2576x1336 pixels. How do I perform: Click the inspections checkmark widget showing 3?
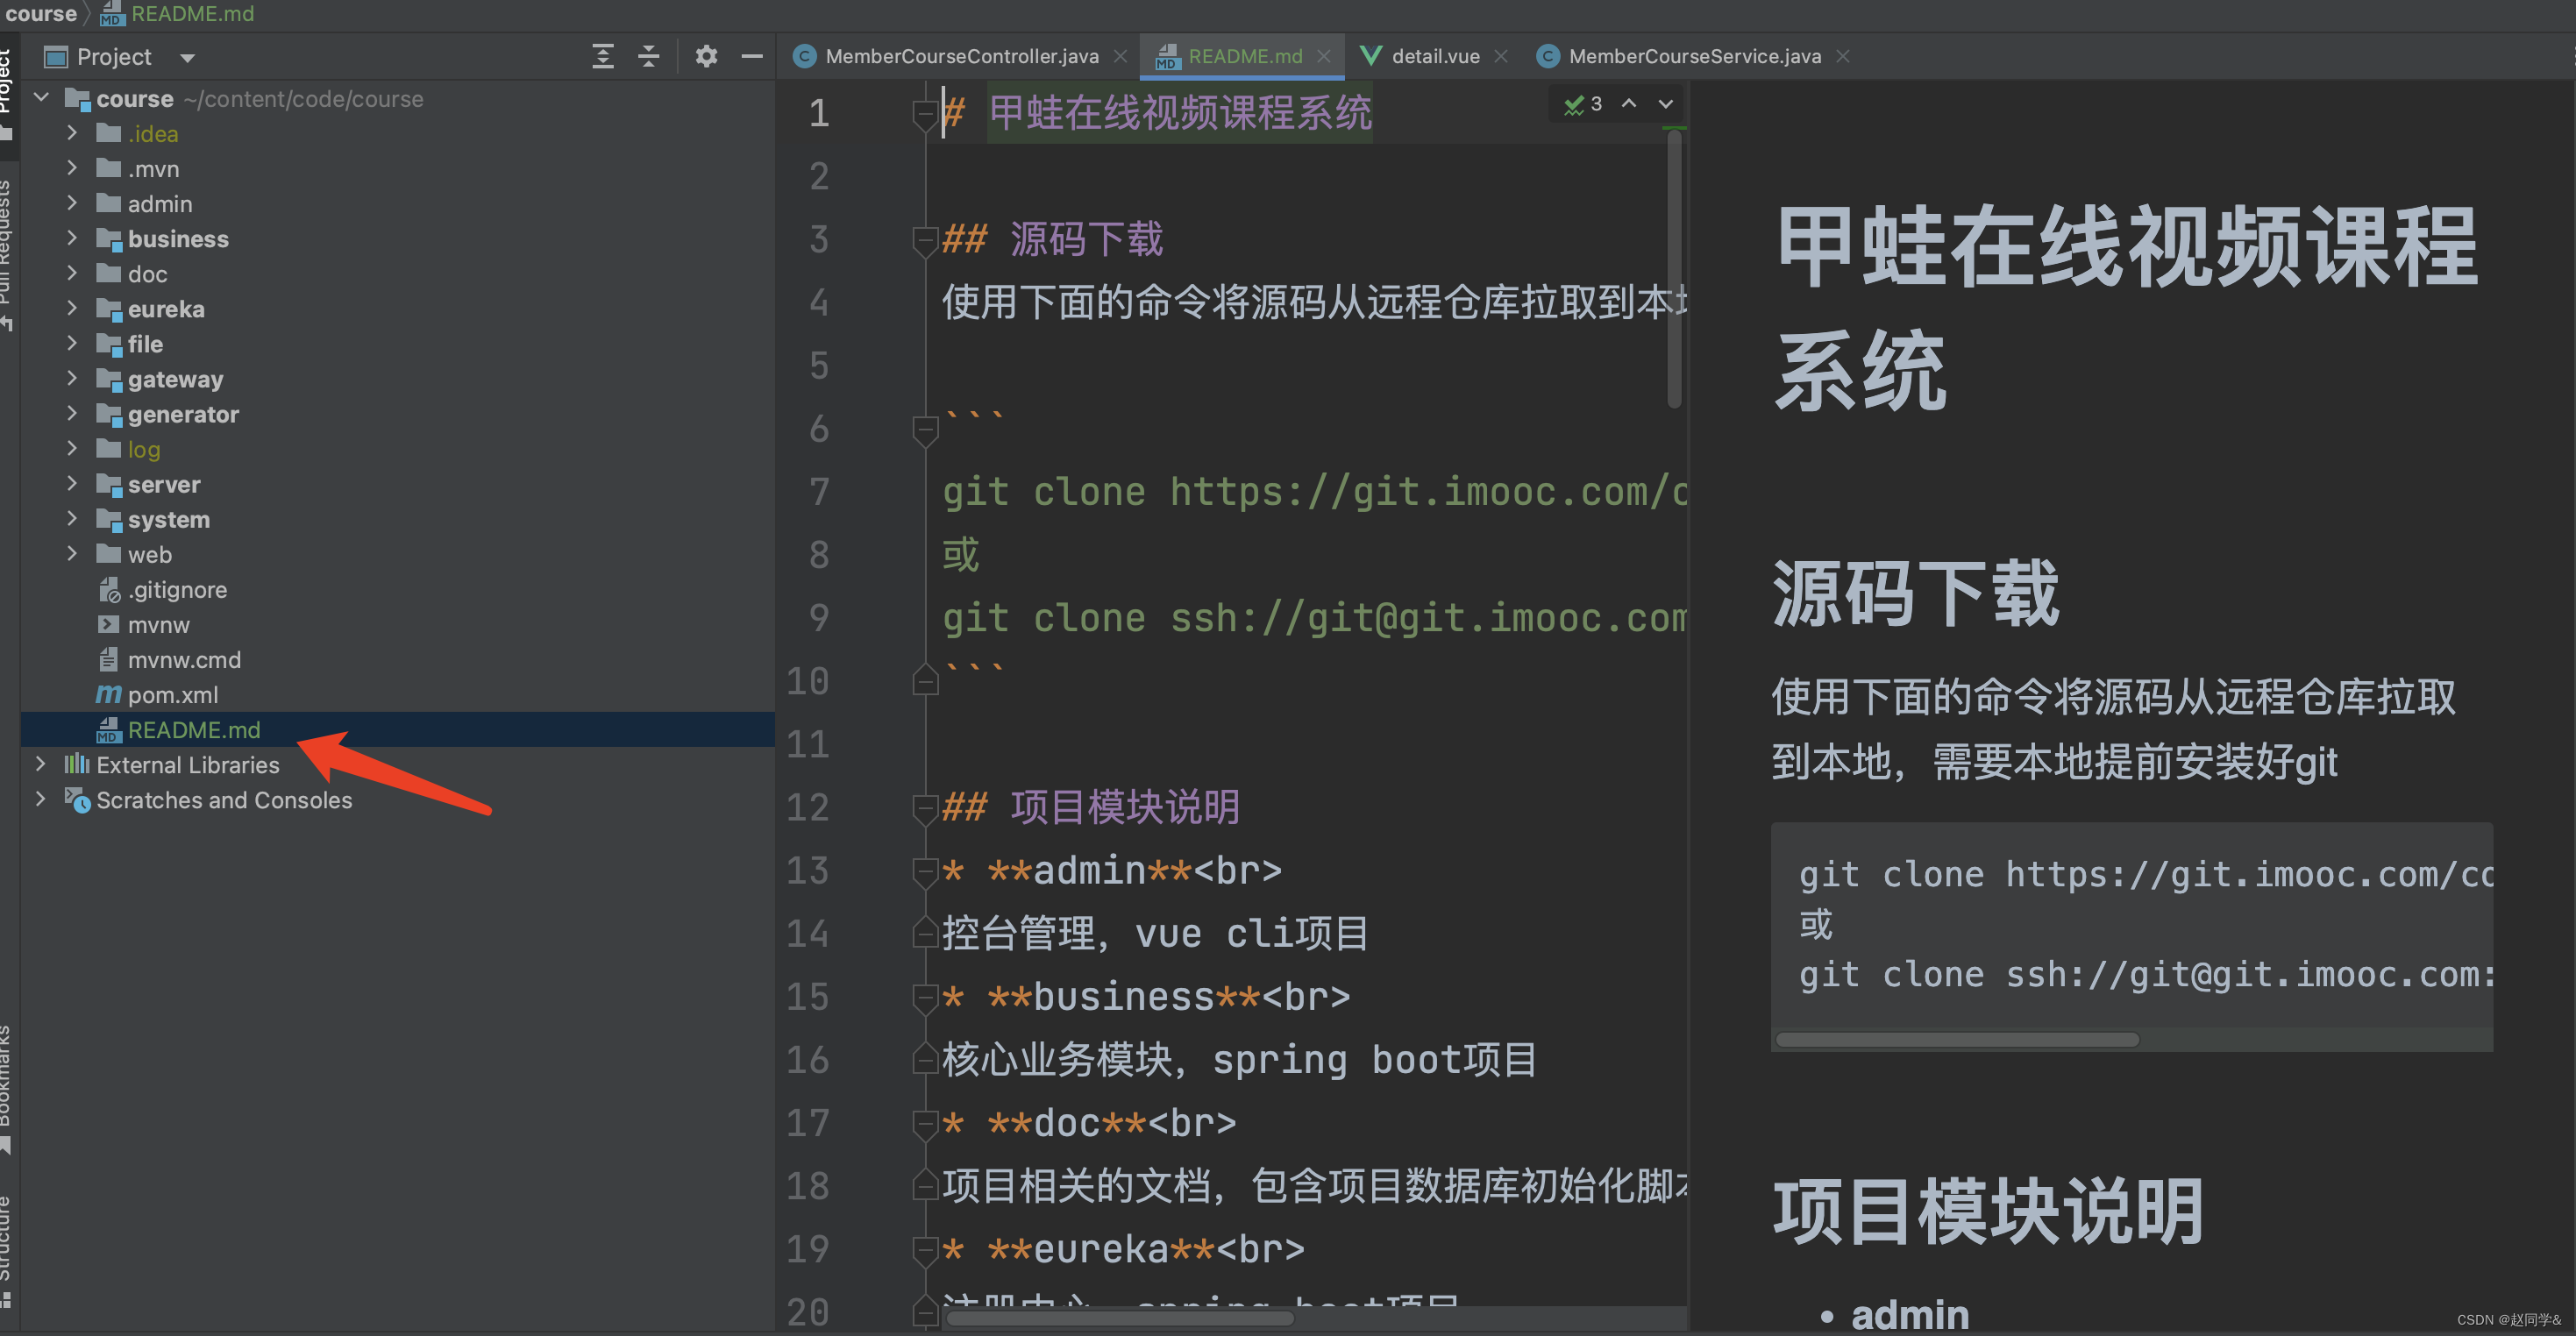click(x=1583, y=103)
